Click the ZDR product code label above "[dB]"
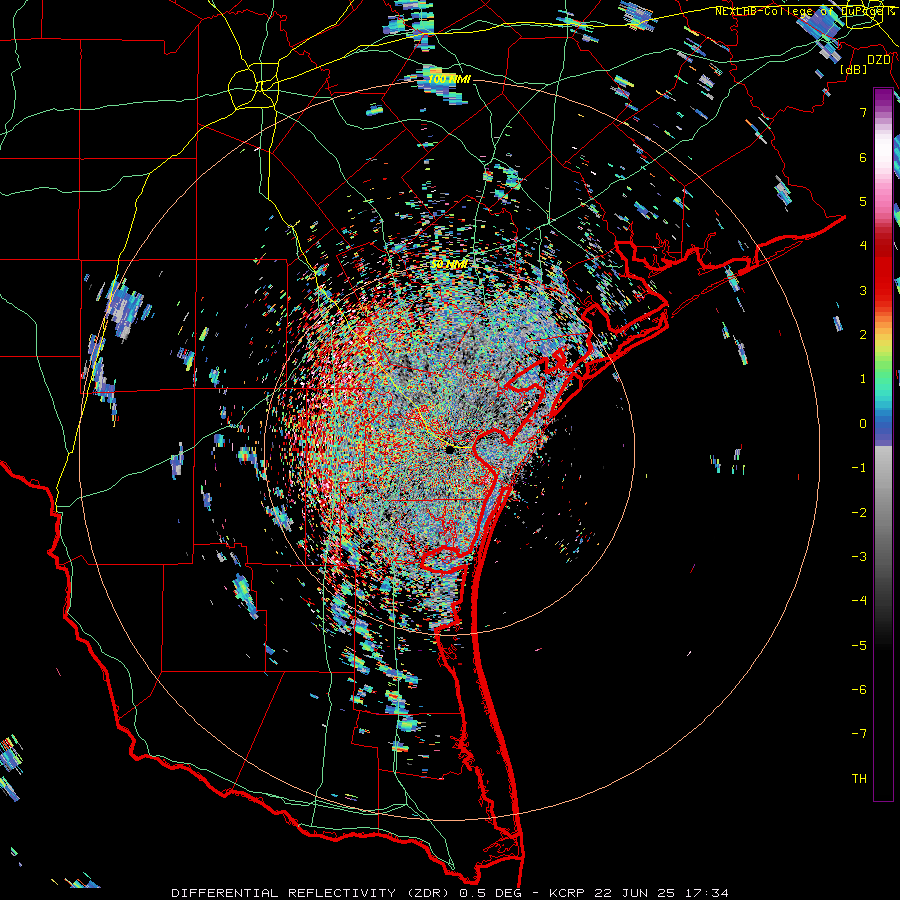Screen dimensions: 900x900 pos(879,59)
